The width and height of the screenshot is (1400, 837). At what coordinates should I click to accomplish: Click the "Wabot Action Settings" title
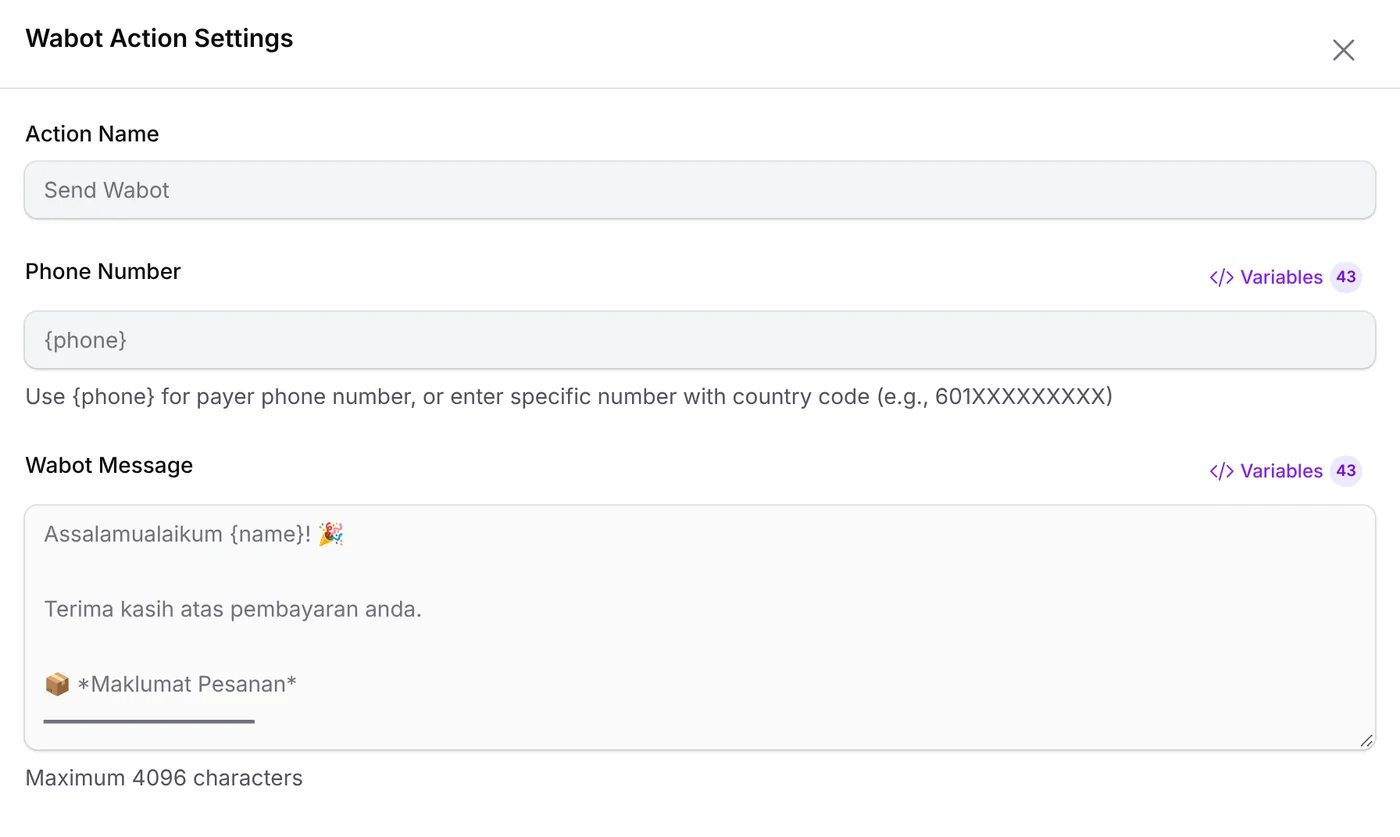point(159,39)
